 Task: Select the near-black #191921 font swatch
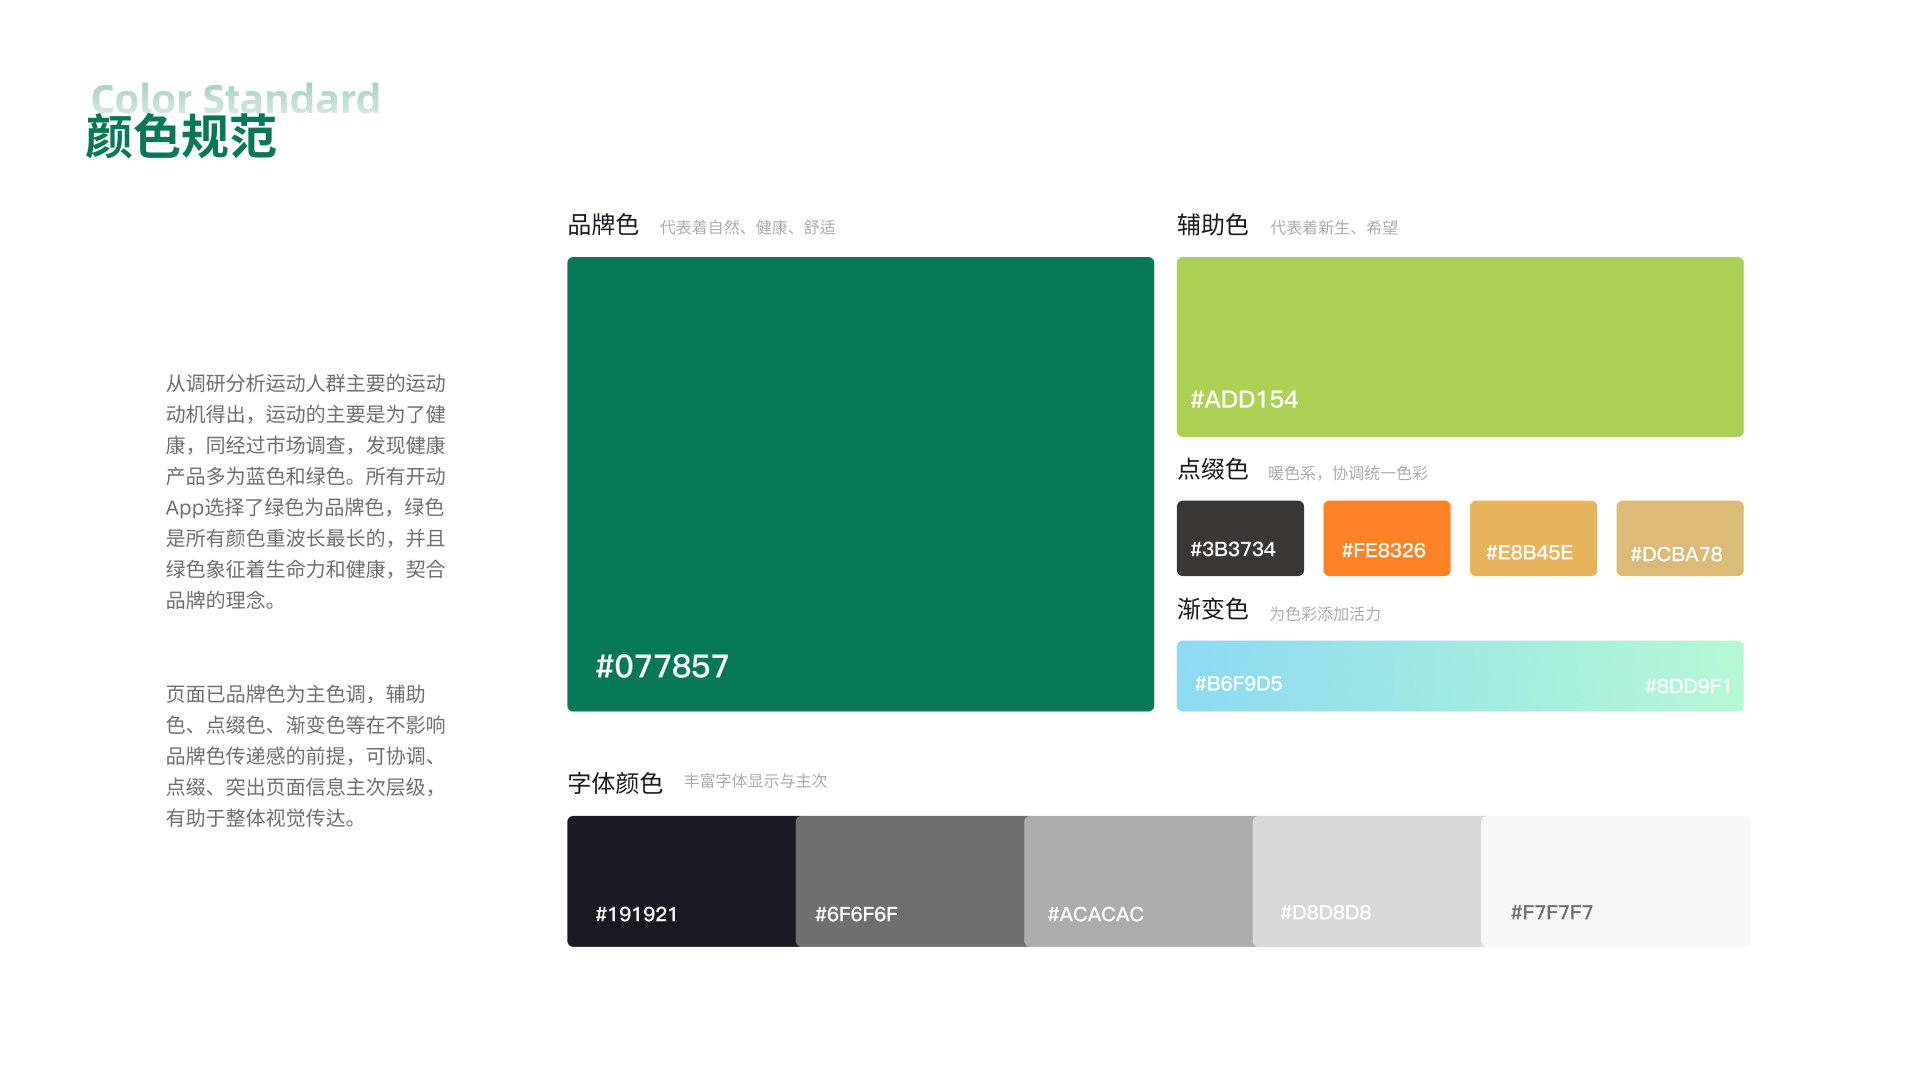coord(681,881)
